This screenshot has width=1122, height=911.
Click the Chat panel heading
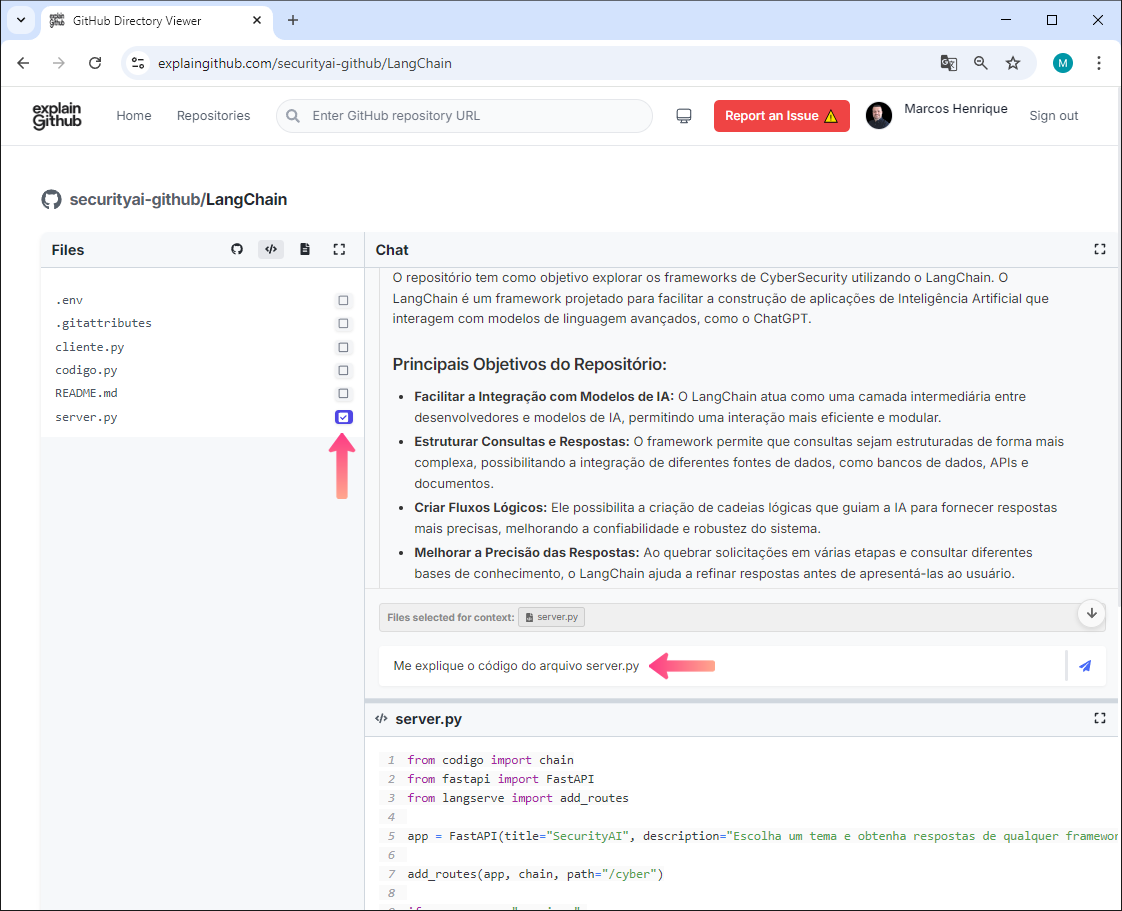pyautogui.click(x=392, y=250)
